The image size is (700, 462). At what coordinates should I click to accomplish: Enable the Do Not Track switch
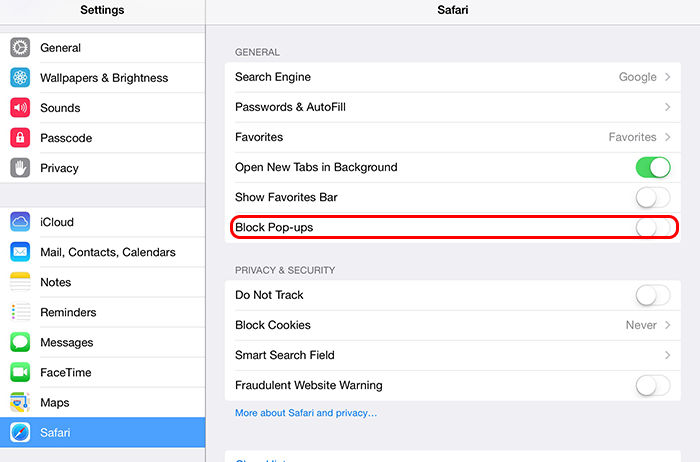tap(653, 295)
